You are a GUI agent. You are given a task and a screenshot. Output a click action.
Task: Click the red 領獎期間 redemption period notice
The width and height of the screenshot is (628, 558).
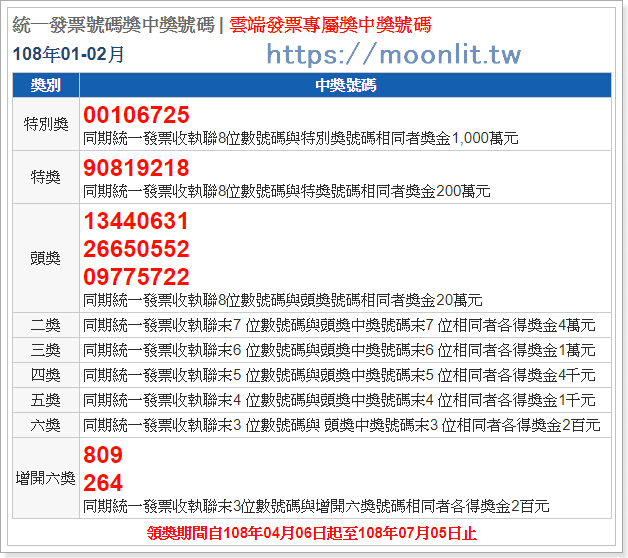point(312,532)
